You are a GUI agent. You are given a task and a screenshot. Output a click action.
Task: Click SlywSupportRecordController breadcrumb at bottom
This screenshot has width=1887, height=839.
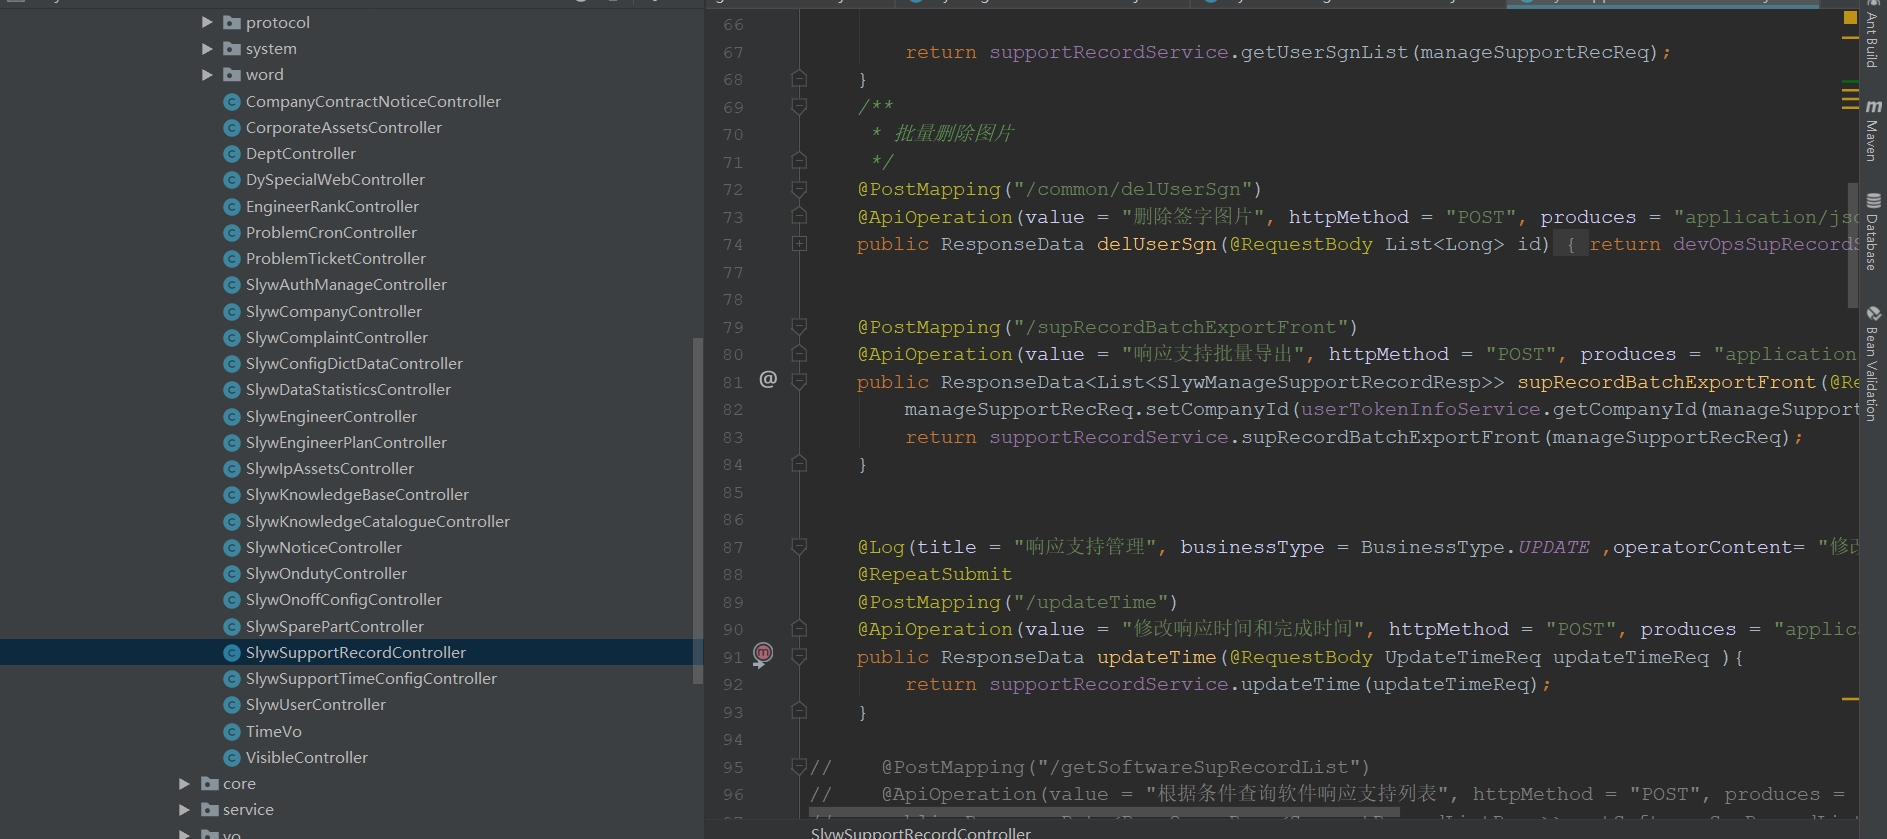921,832
